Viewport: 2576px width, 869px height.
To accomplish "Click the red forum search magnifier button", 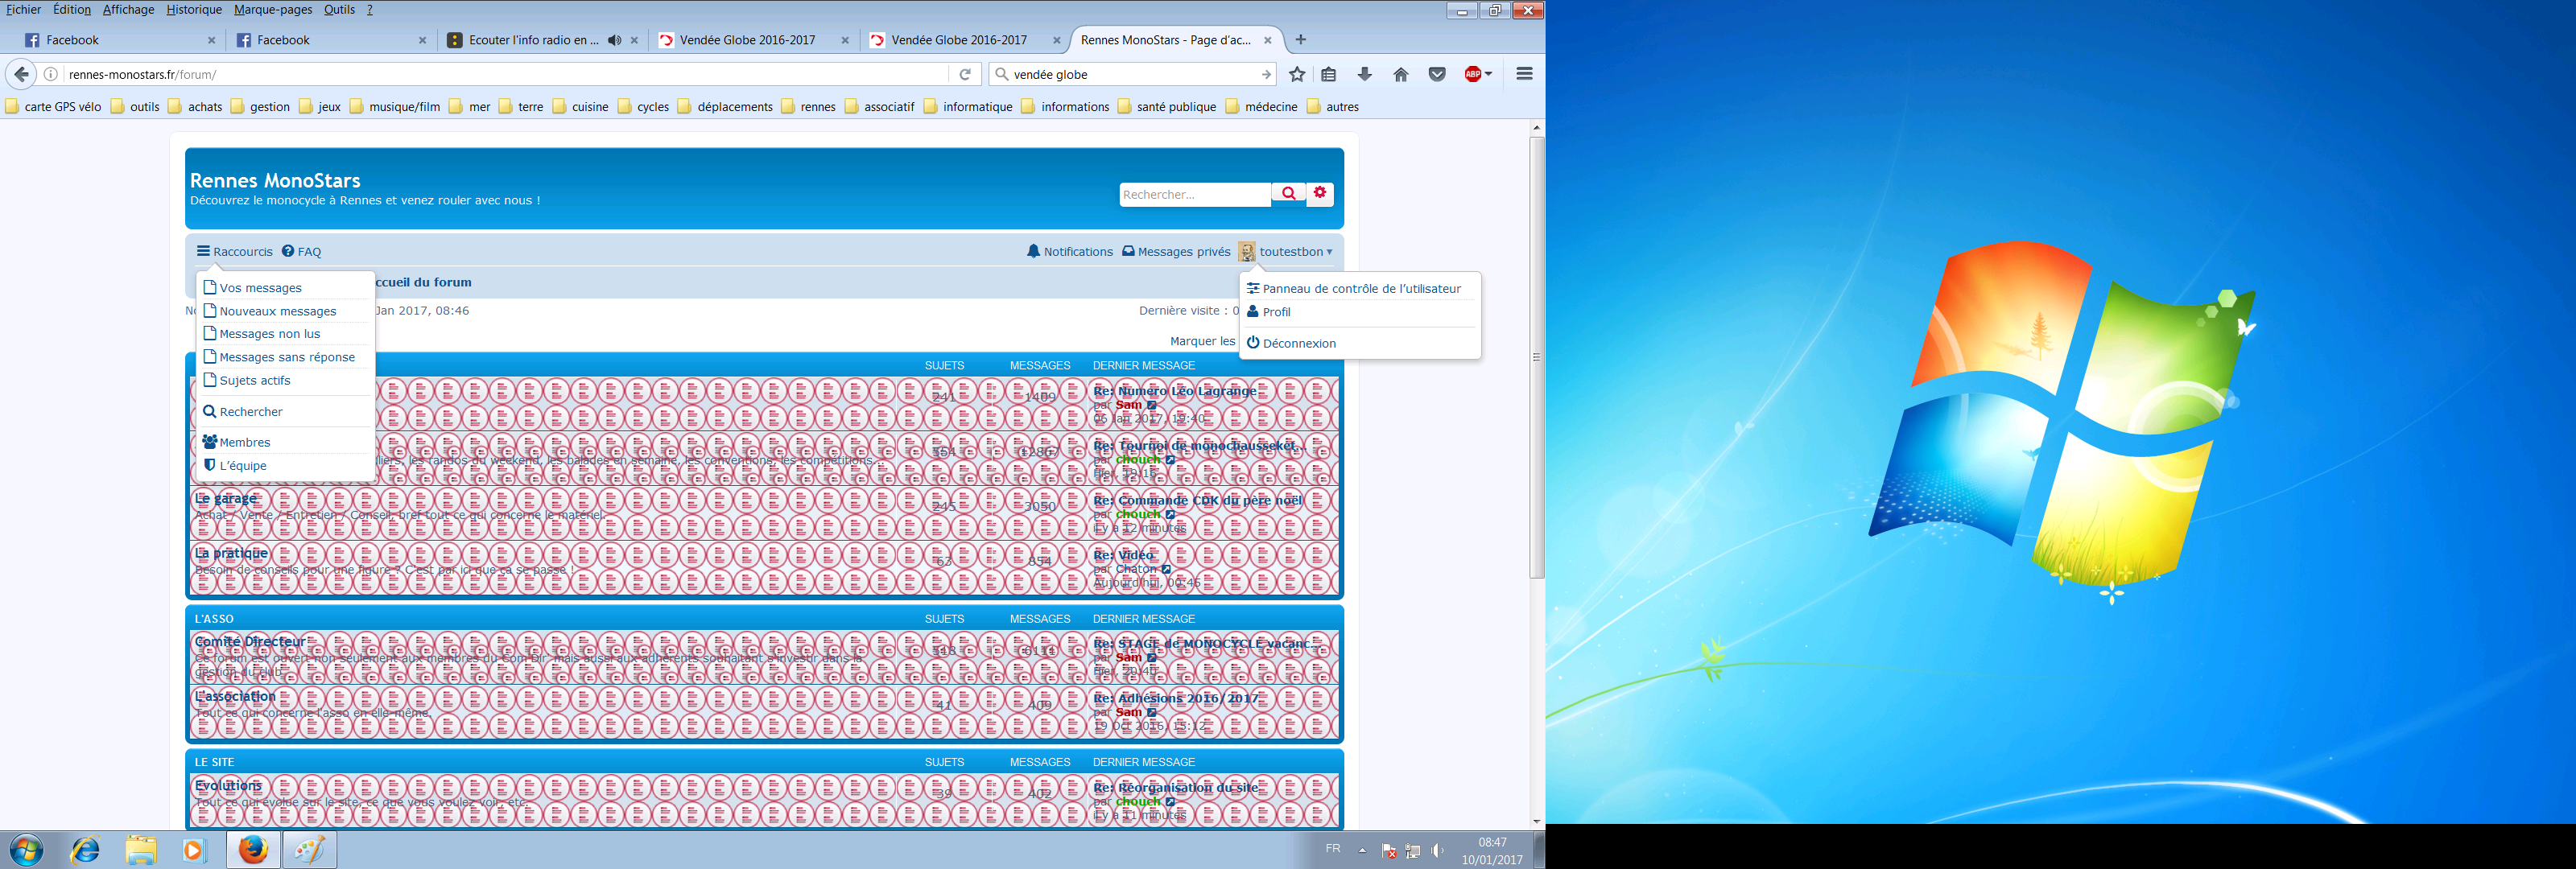I will click(x=1288, y=193).
